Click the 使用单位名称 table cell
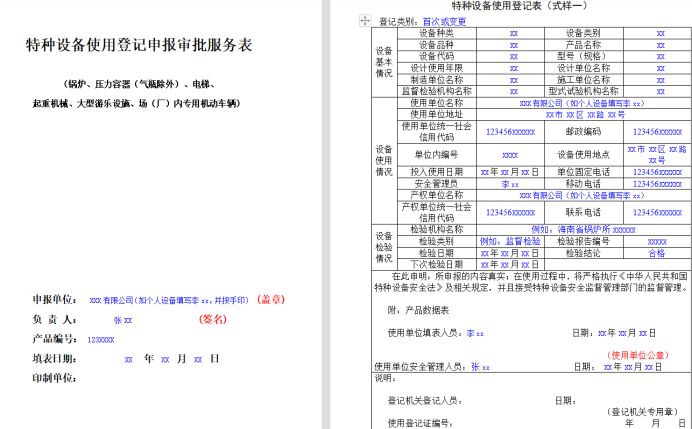Image resolution: width=692 pixels, height=429 pixels. 437,103
